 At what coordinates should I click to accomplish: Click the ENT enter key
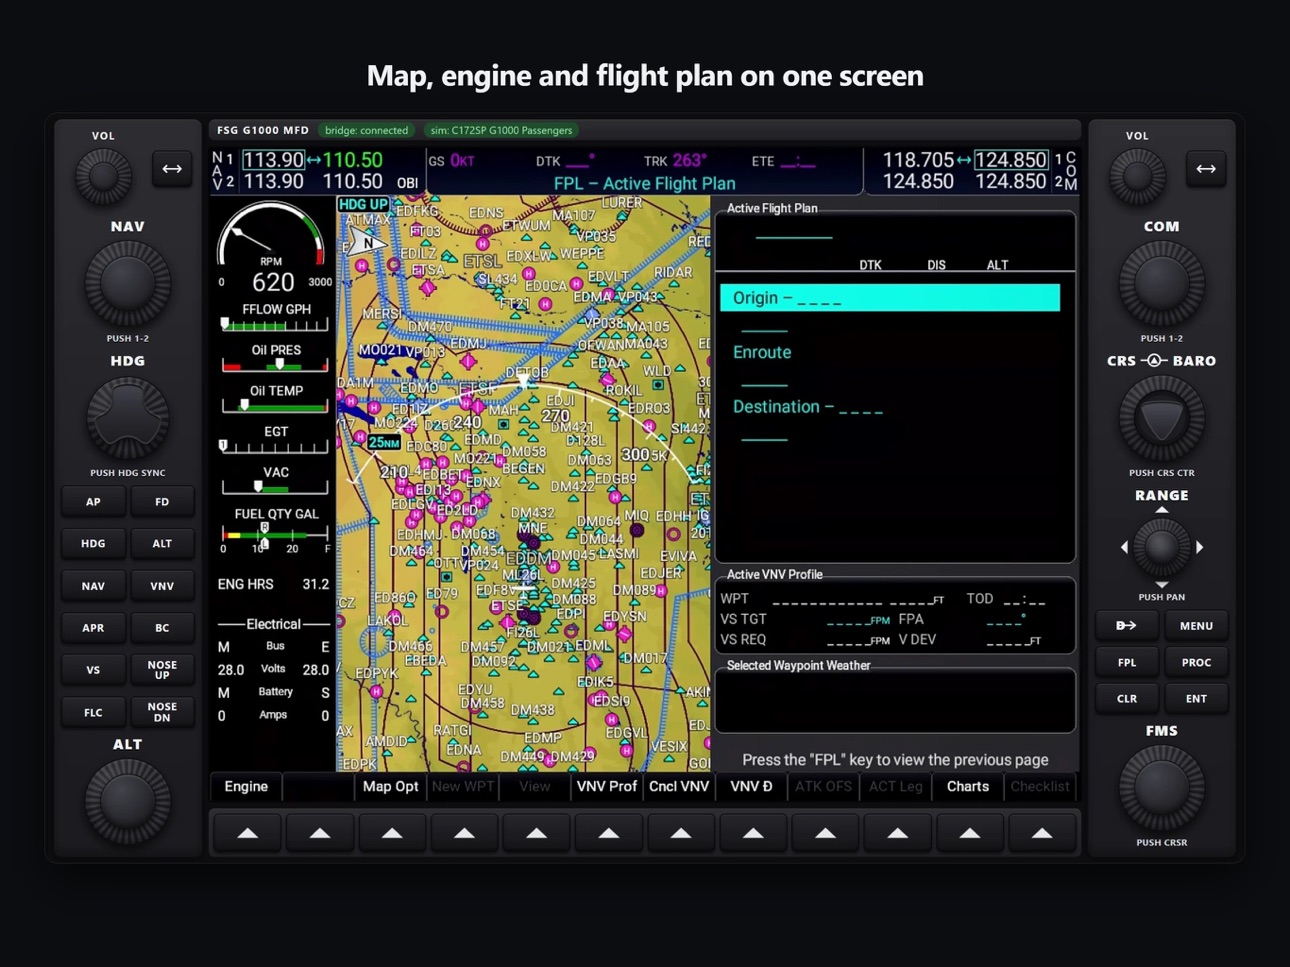tap(1196, 698)
